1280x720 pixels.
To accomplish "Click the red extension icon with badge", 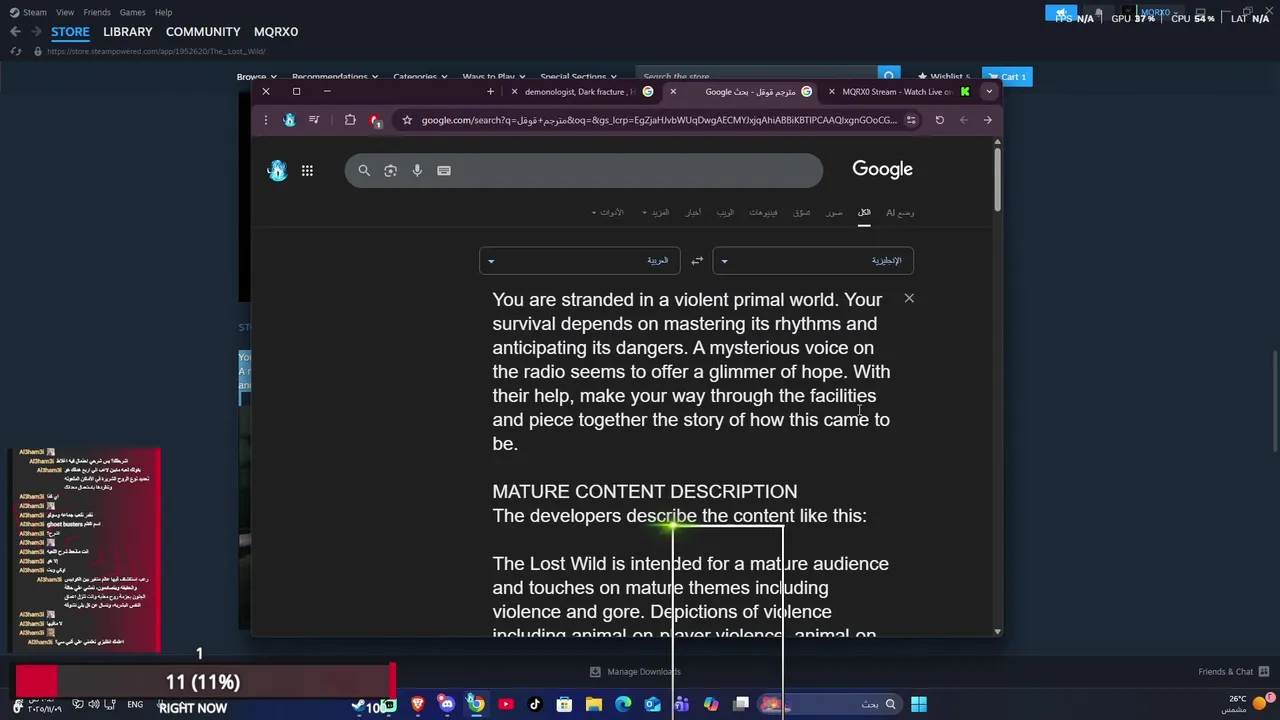I will pyautogui.click(x=376, y=120).
